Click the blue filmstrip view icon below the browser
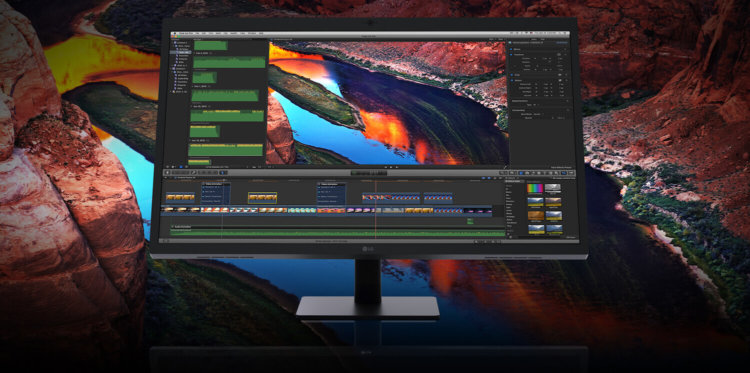 (x=181, y=167)
